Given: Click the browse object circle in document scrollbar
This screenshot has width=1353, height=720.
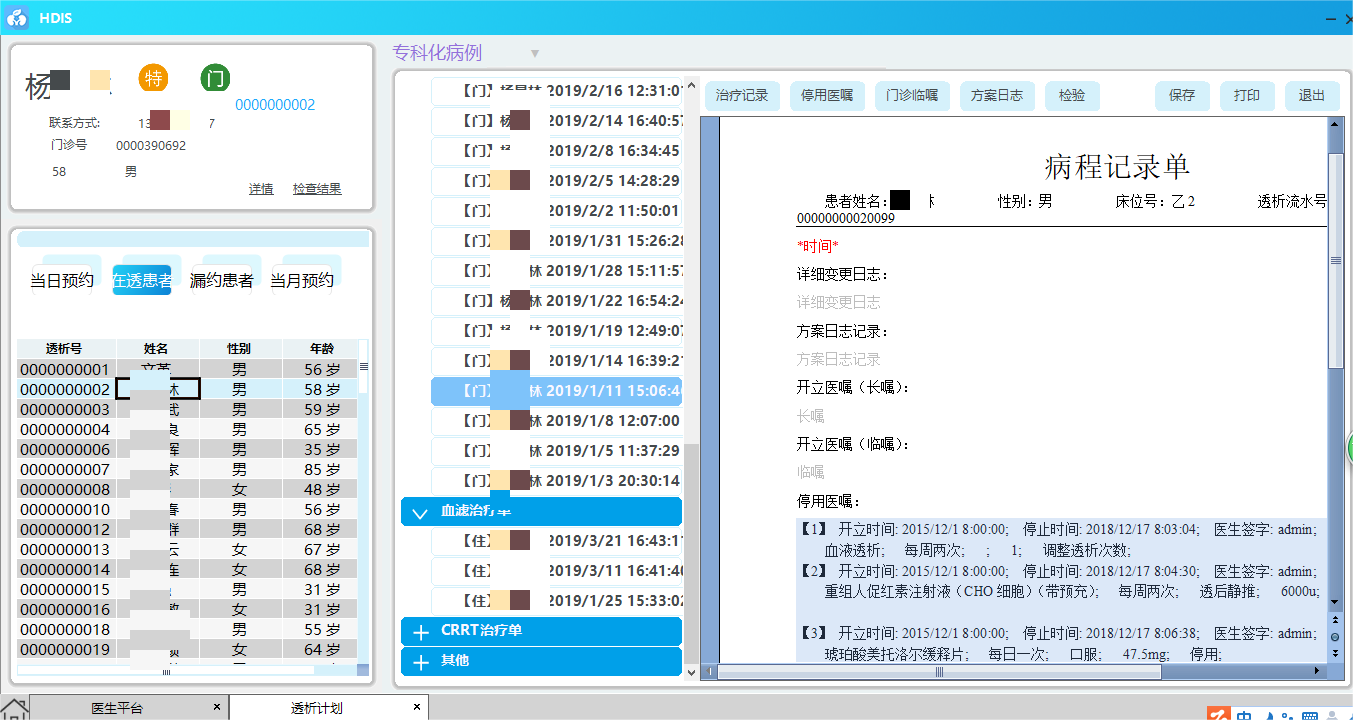Looking at the screenshot, I should [1334, 637].
